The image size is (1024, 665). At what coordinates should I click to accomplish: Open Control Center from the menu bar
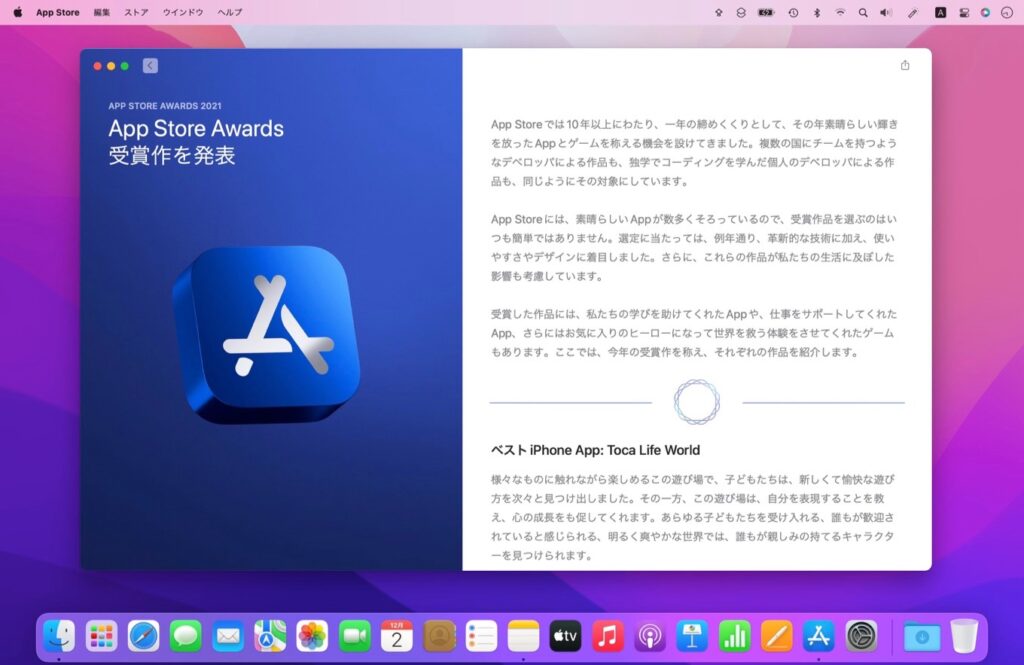(965, 12)
